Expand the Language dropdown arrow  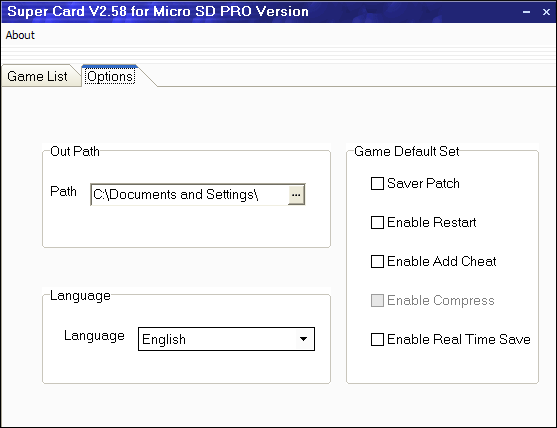pyautogui.click(x=303, y=339)
